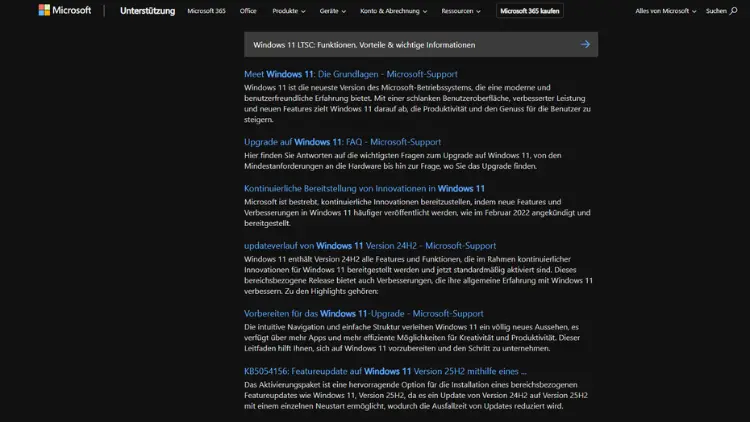Open 'Vorbereiten für das Windows 11-Upgrade' result
The image size is (750, 422).
[x=364, y=314]
